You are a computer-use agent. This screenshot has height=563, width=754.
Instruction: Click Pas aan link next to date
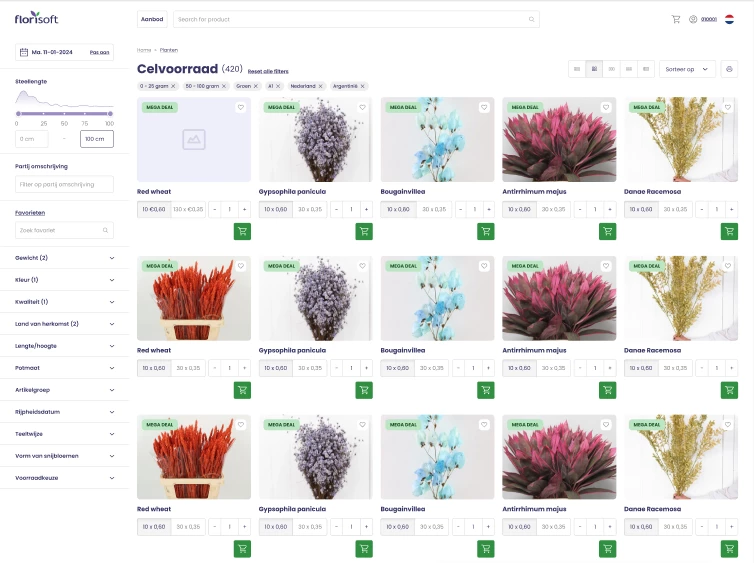pos(100,52)
